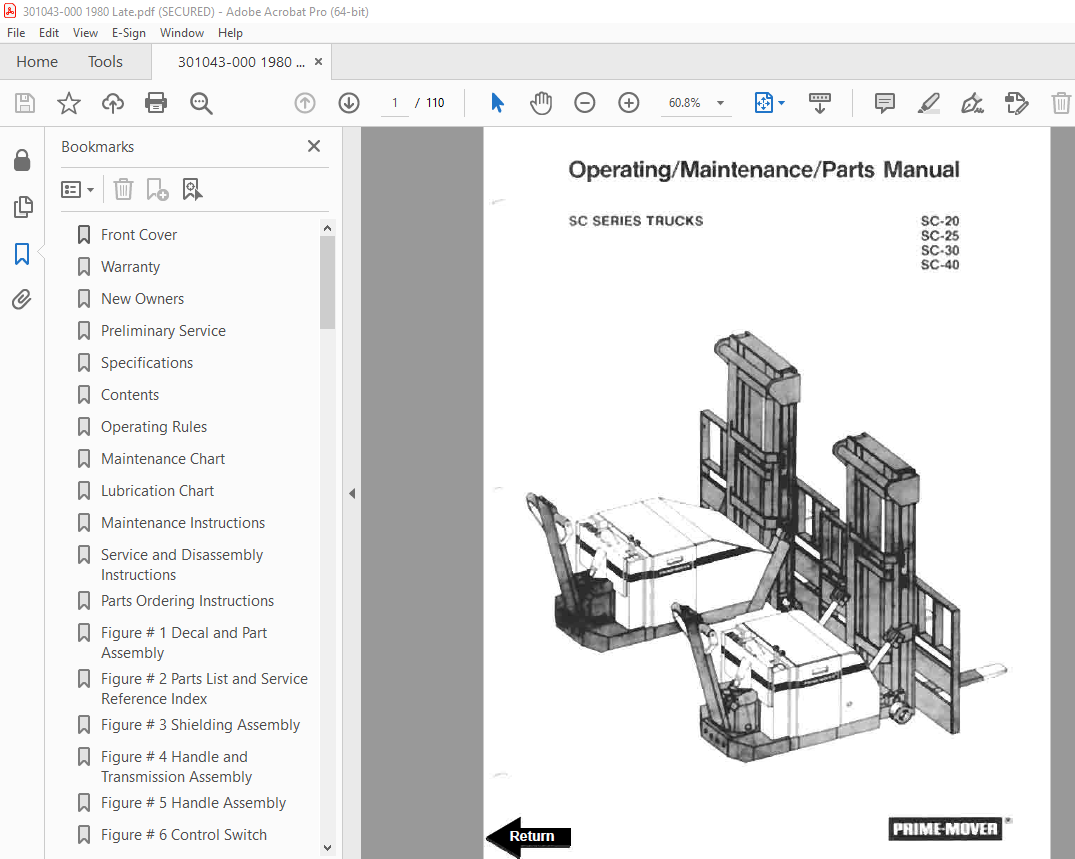Open the Help menu
Viewport: 1075px width, 859px height.
[230, 33]
